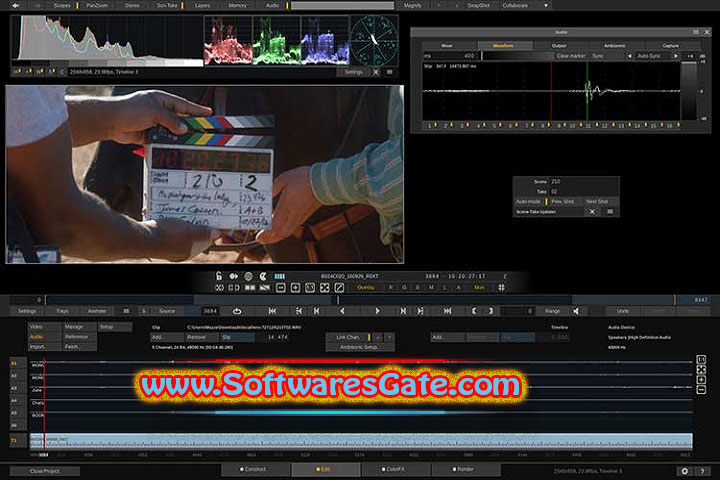The width and height of the screenshot is (720, 480).
Task: Click the lock icon above the player controls
Action: pos(219,276)
